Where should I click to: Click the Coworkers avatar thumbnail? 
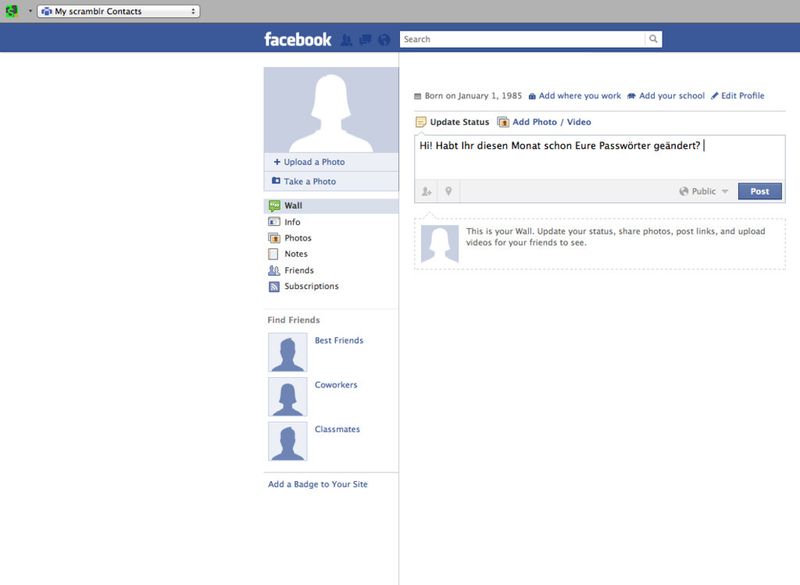coord(288,397)
